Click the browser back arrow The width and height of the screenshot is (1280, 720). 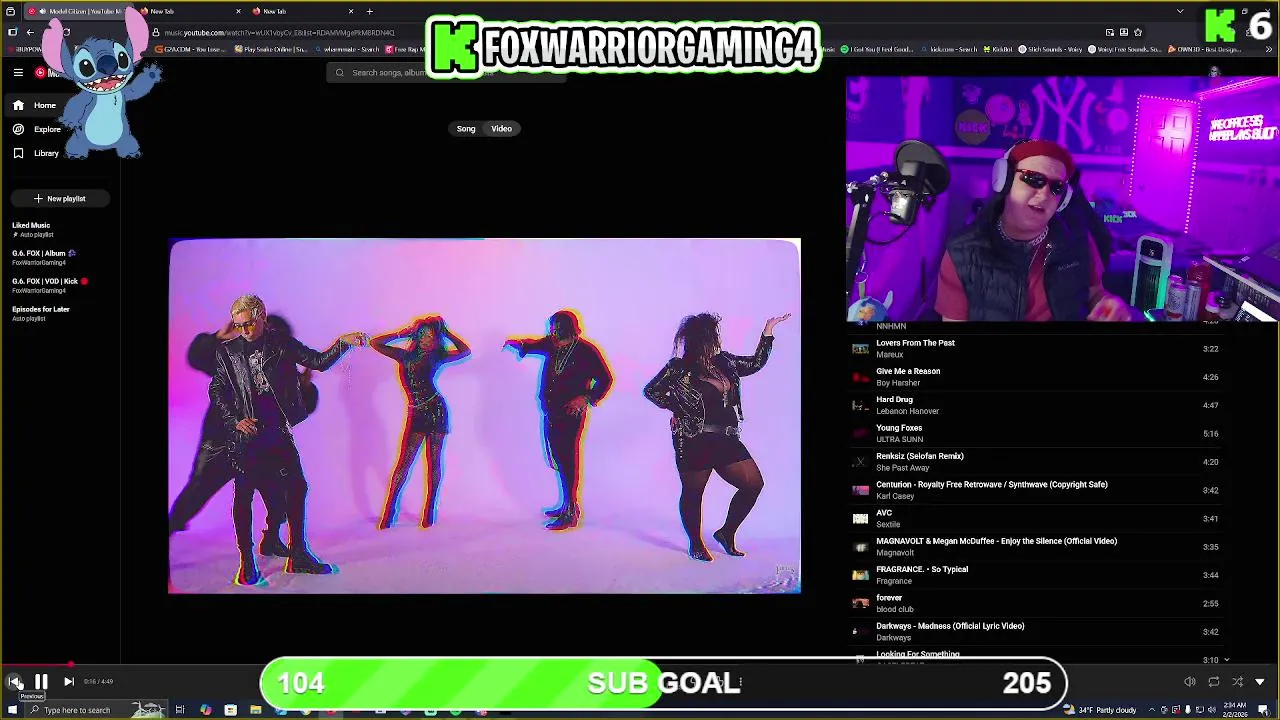click(x=30, y=32)
